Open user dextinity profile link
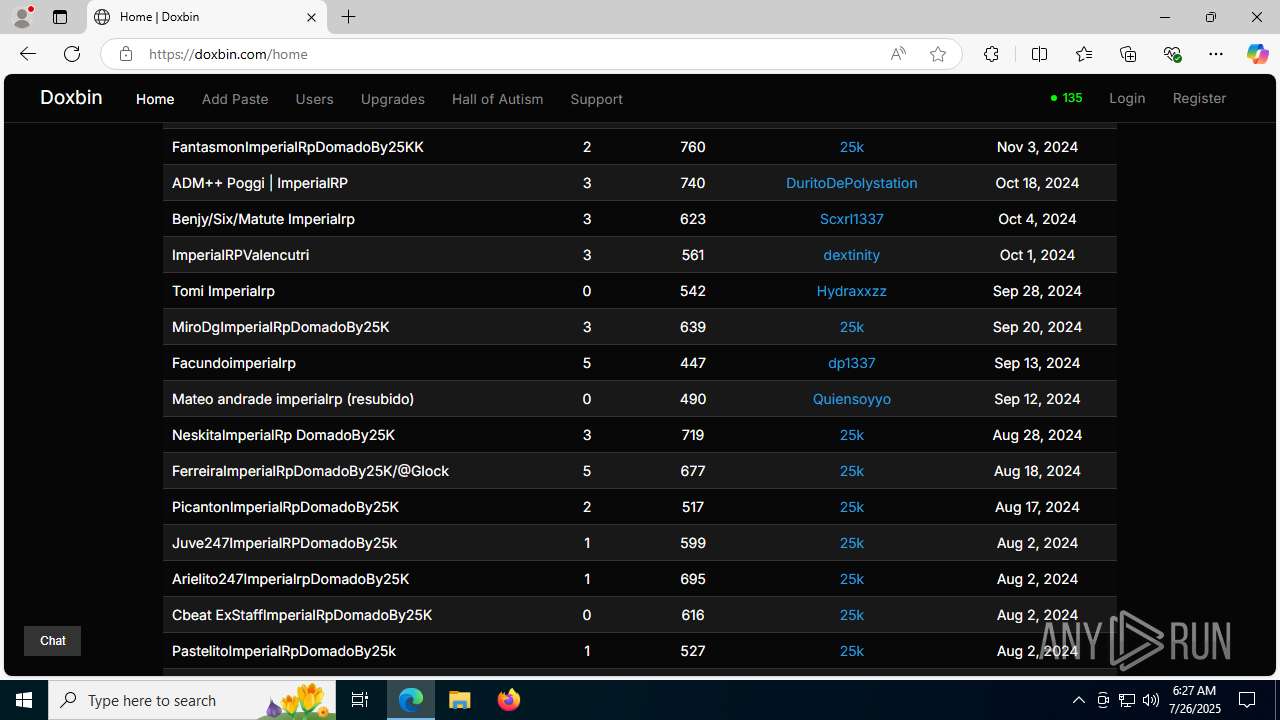This screenshot has height=720, width=1280. 851,255
